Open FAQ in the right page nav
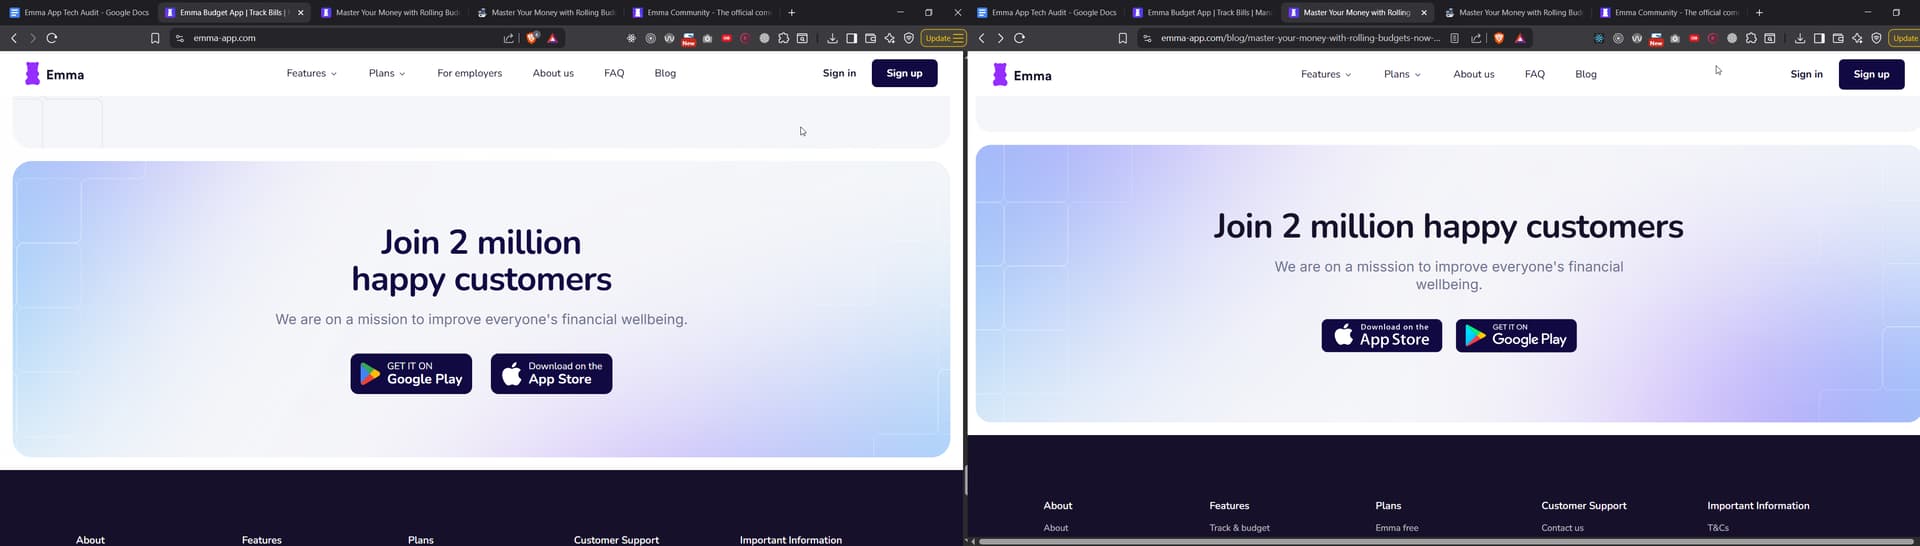This screenshot has height=546, width=1920. coord(1535,74)
